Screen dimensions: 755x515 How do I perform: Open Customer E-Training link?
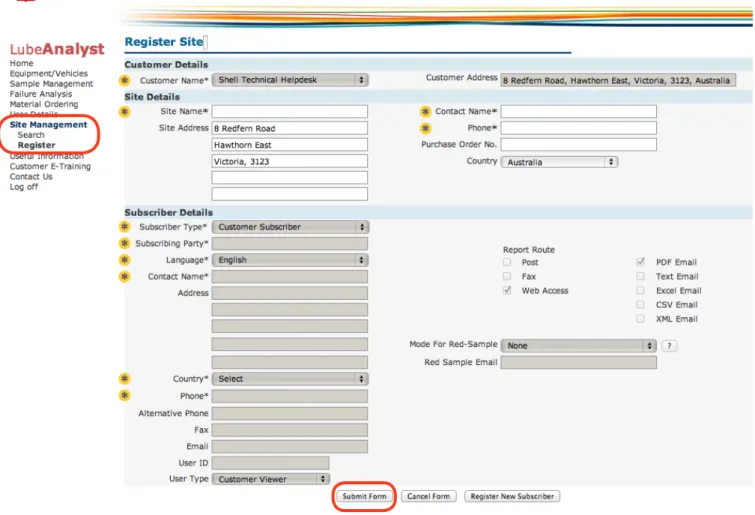coord(50,166)
